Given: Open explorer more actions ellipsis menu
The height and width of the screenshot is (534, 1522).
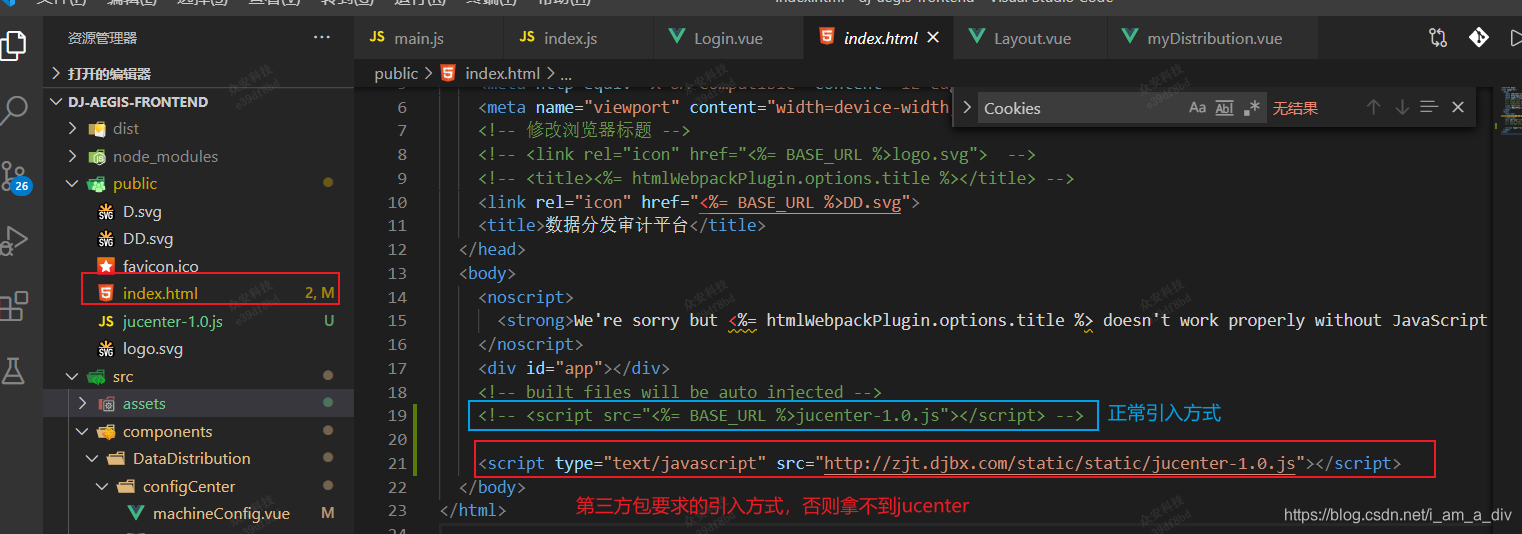Looking at the screenshot, I should pos(321,38).
